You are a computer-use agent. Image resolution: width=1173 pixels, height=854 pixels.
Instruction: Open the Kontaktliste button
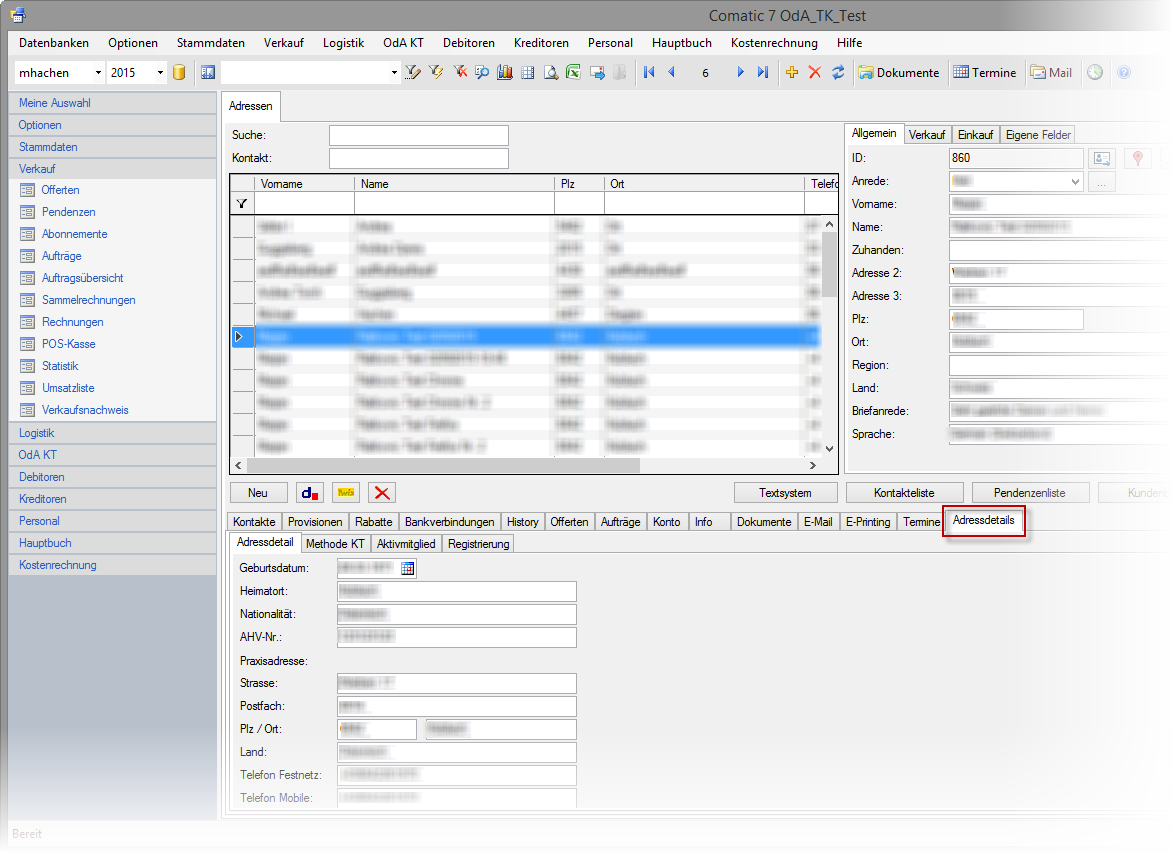click(904, 493)
